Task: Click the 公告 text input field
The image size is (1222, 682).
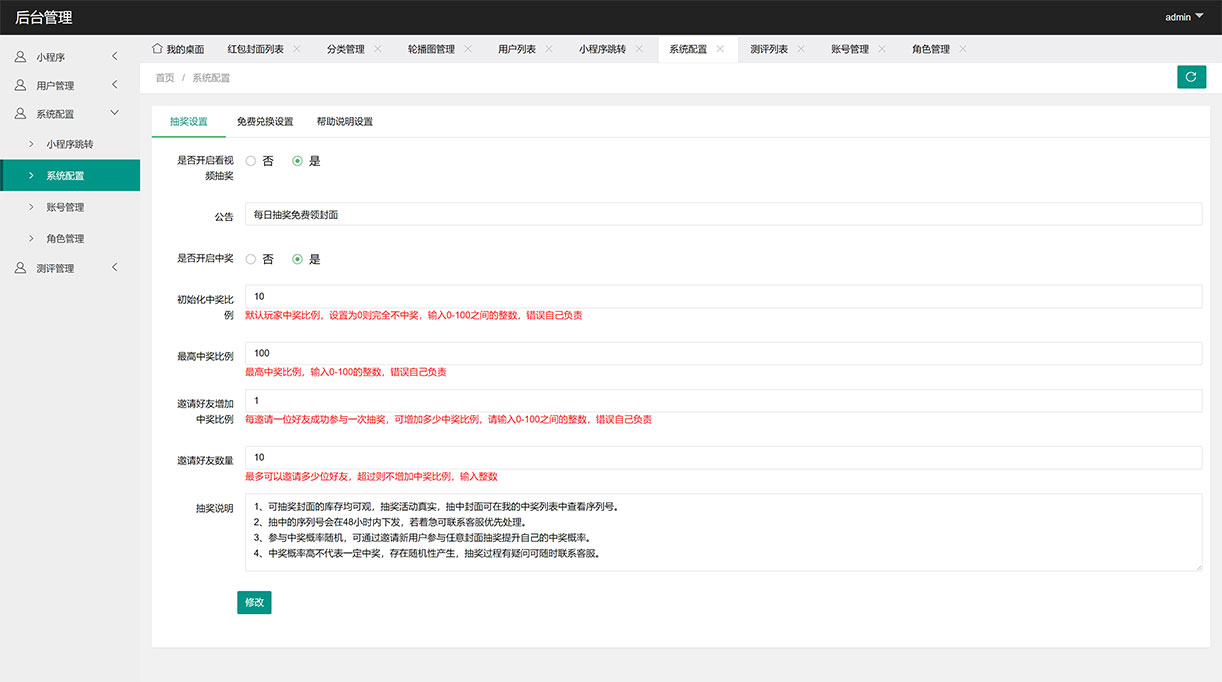Action: pos(722,215)
